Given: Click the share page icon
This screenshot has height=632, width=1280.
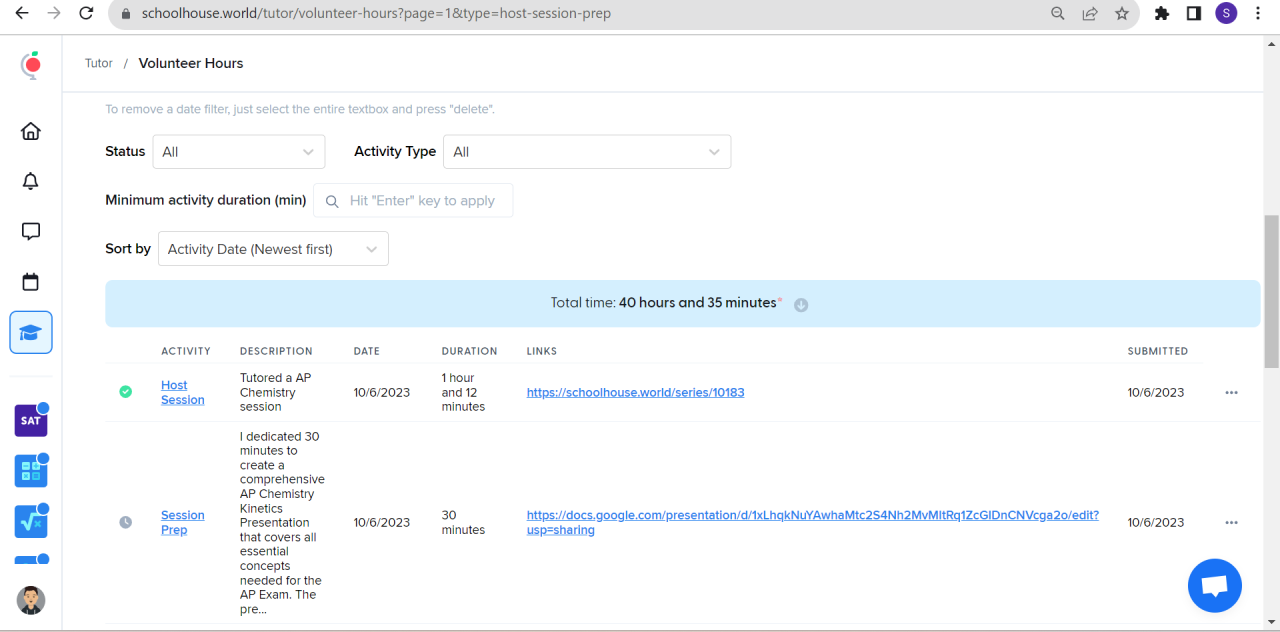Looking at the screenshot, I should [1090, 14].
